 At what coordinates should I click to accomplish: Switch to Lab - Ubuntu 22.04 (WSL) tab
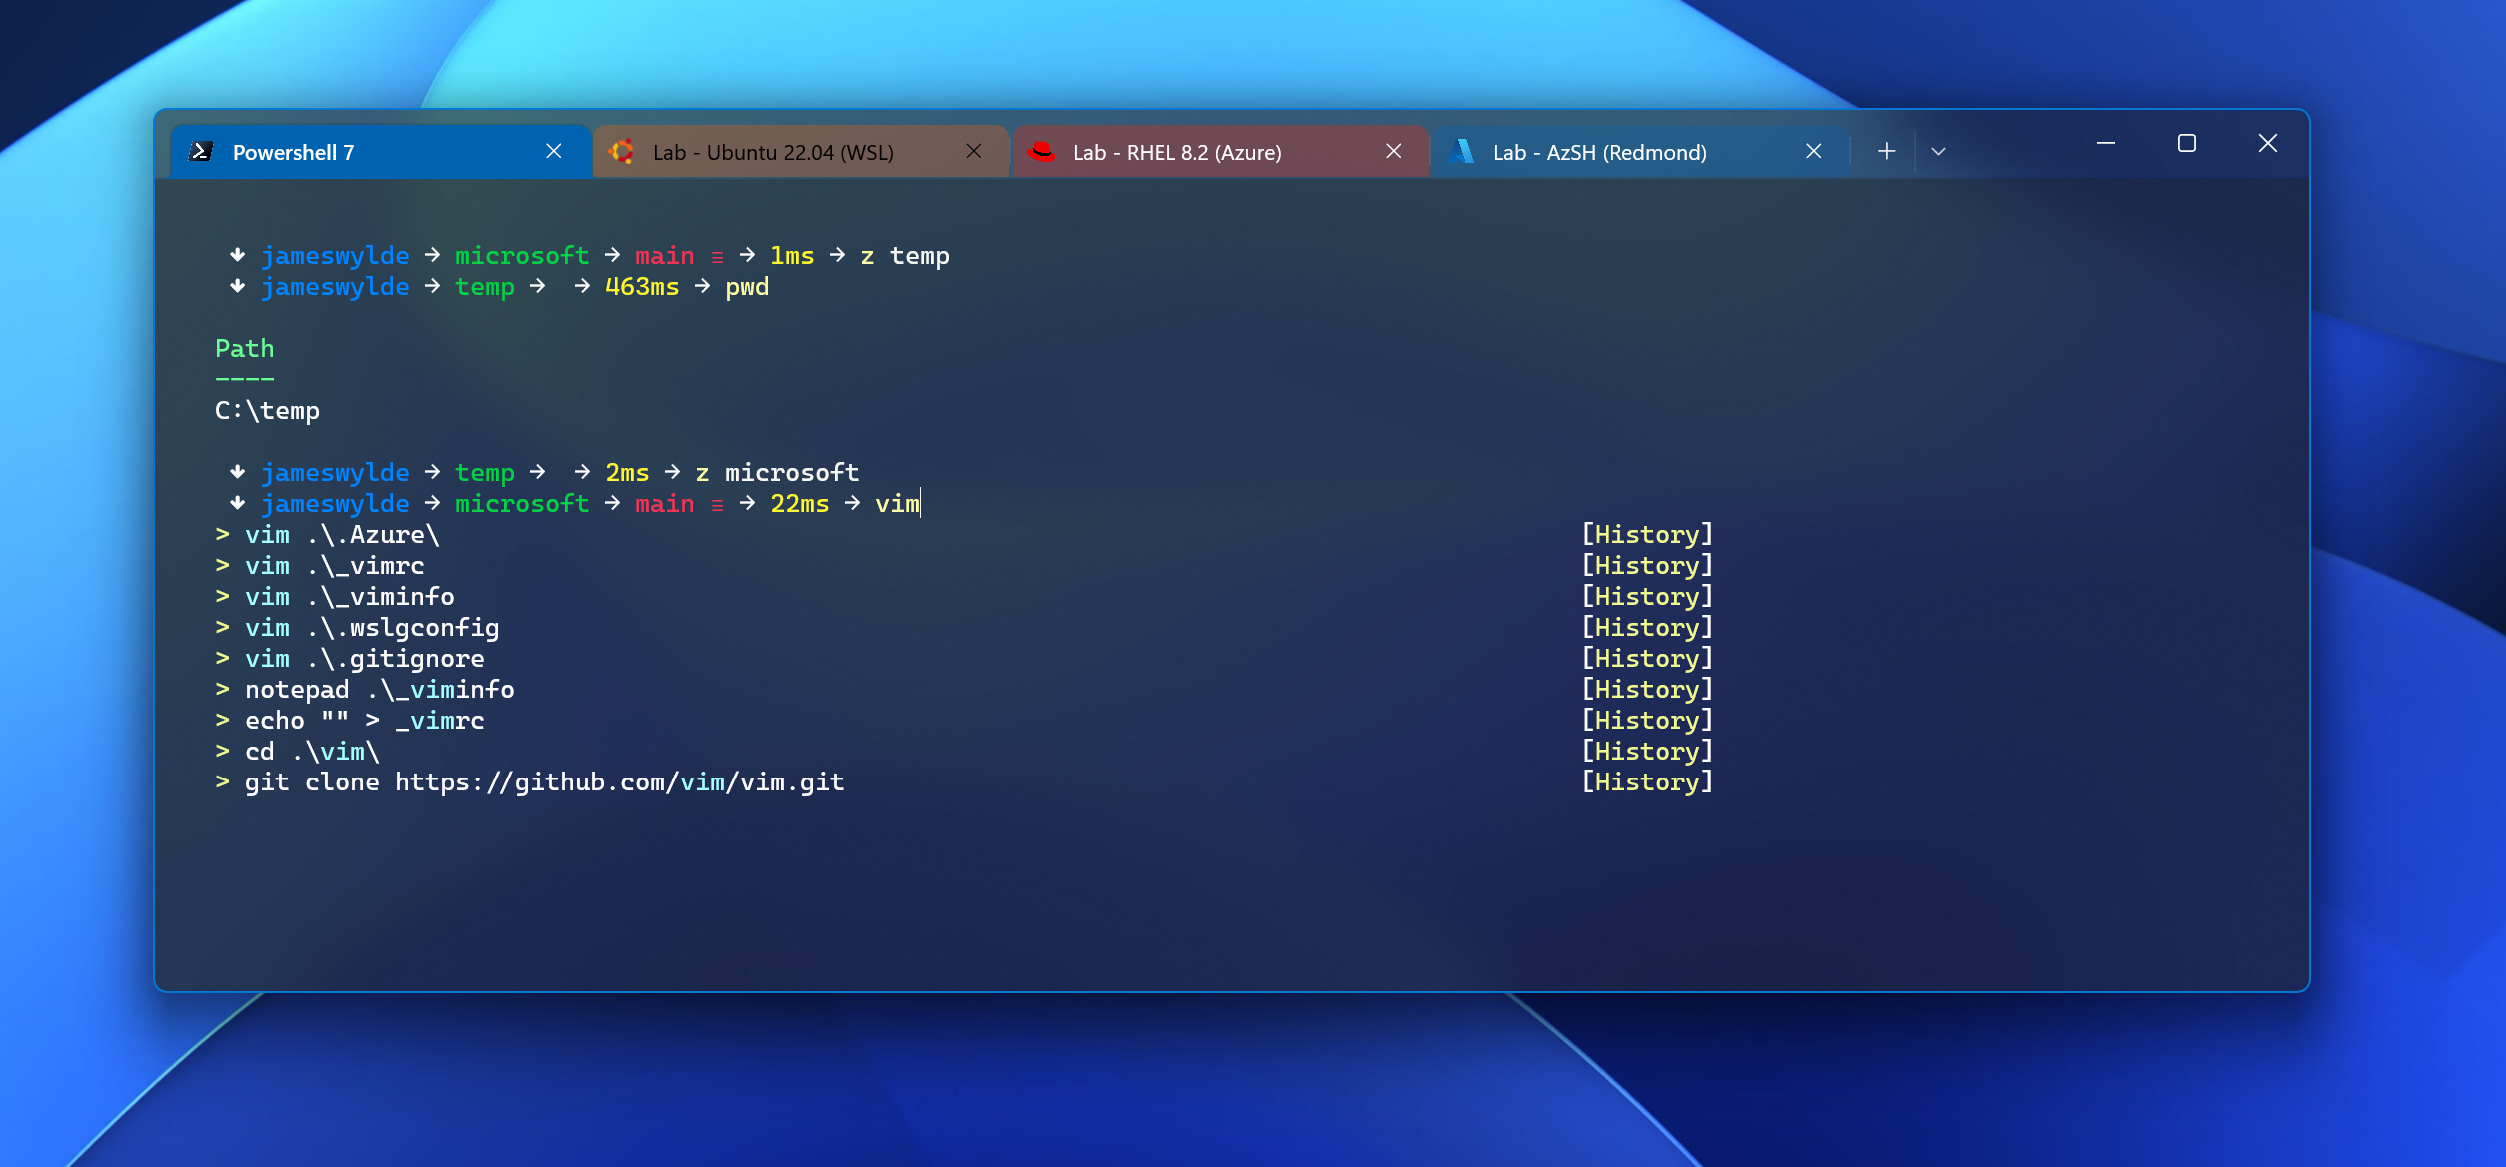[772, 152]
